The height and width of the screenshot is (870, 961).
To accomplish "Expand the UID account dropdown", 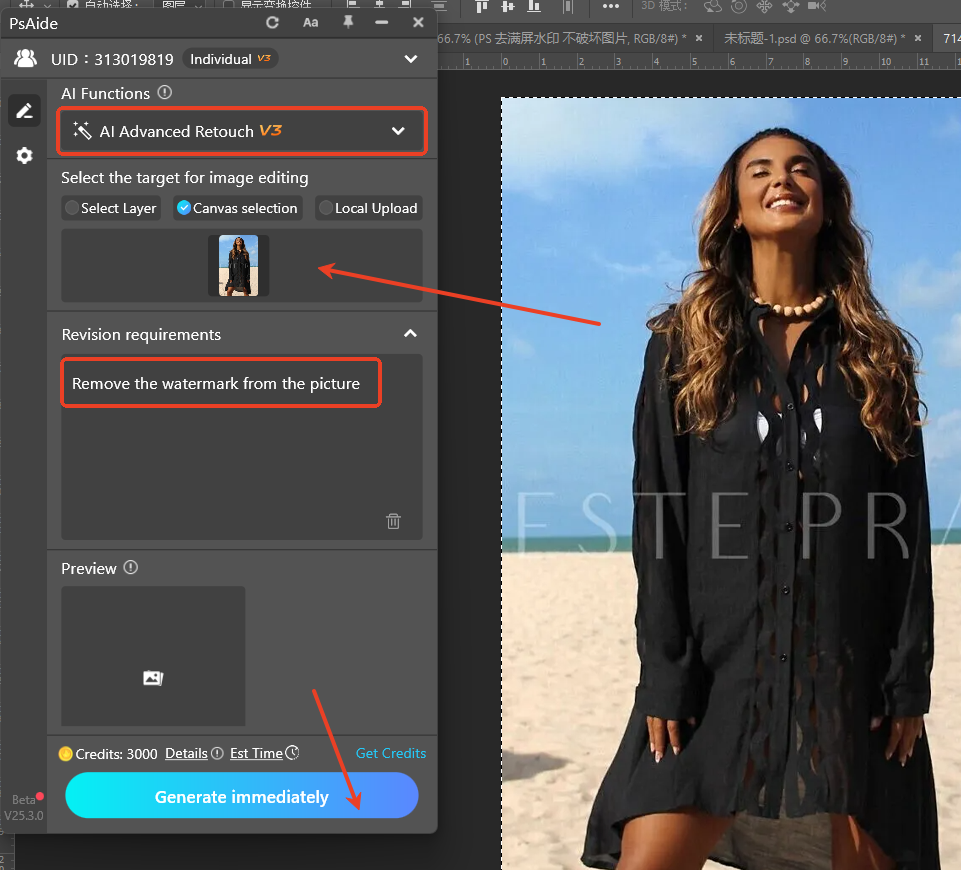I will point(410,59).
